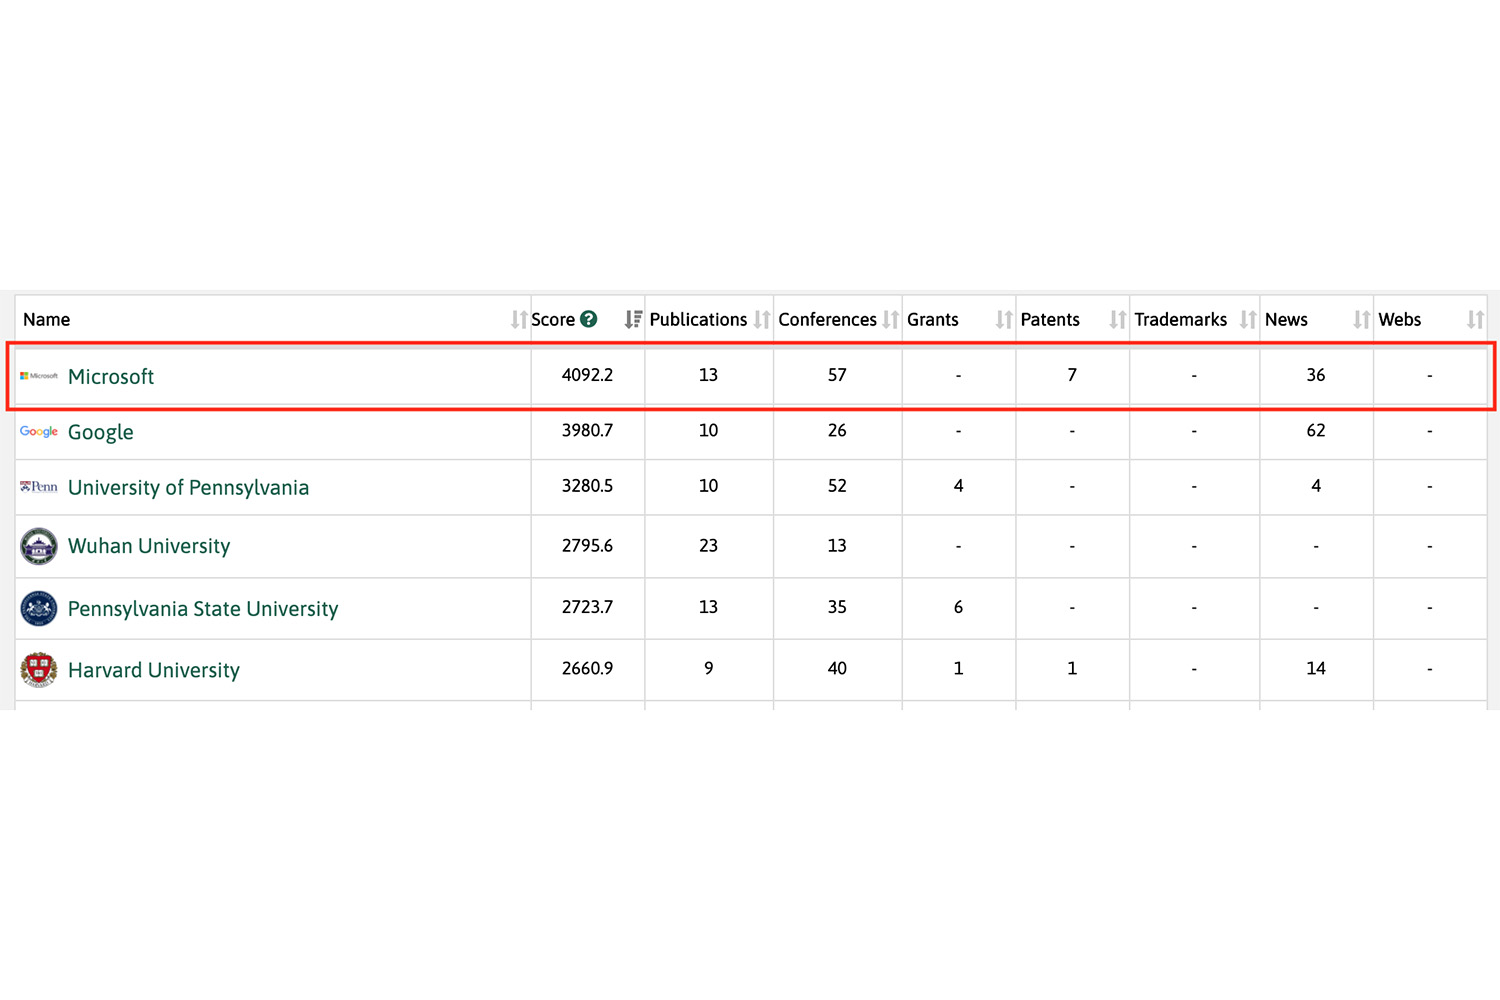
Task: Click the Trademarks column header label
Action: pyautogui.click(x=1181, y=320)
